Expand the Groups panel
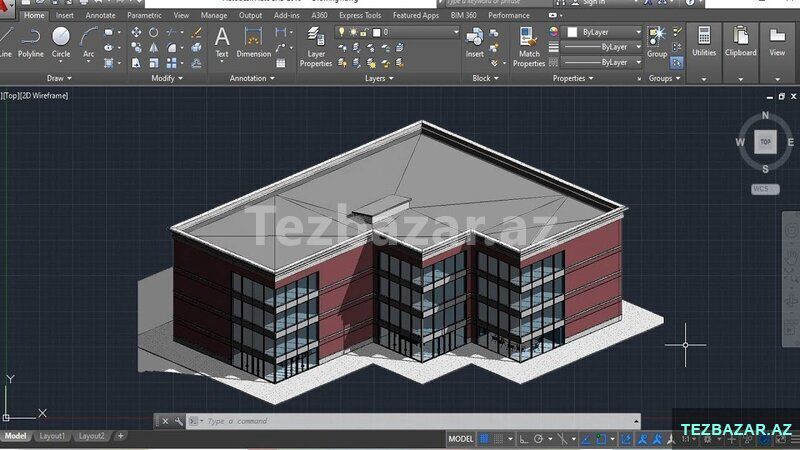 664,79
